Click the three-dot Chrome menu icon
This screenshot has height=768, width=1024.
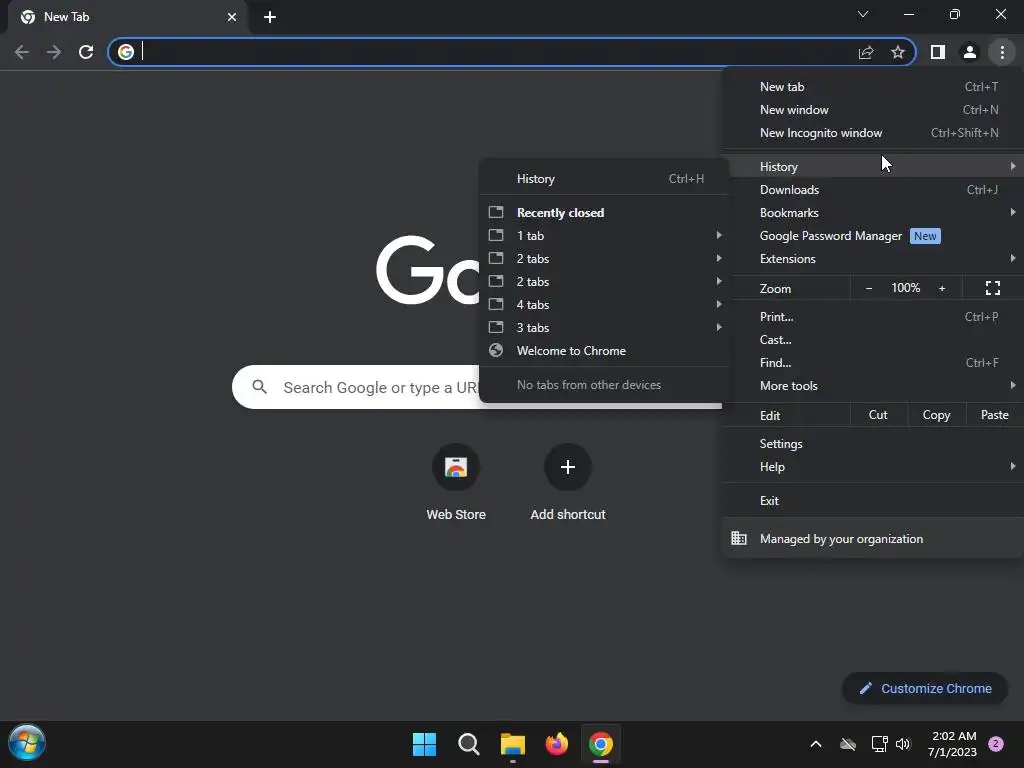(1002, 52)
